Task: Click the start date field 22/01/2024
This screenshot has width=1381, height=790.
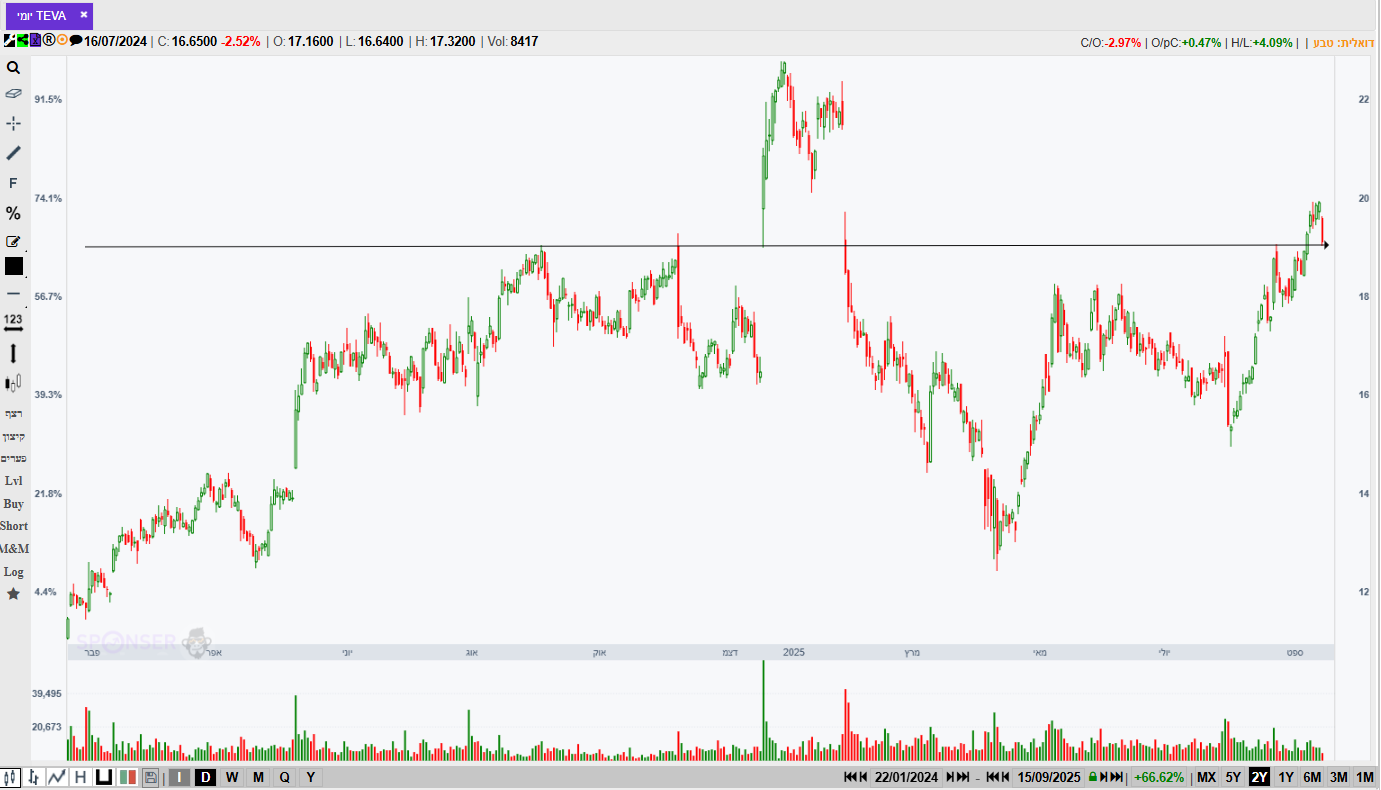Action: point(906,777)
